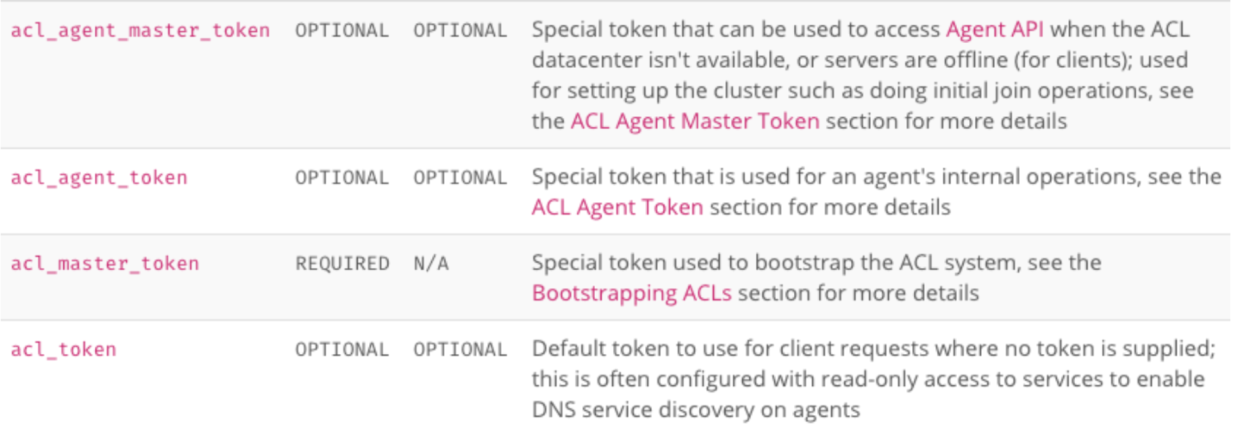Click first OPTIONAL in acl_agent_master_token row
The height and width of the screenshot is (431, 1240).
pos(342,30)
